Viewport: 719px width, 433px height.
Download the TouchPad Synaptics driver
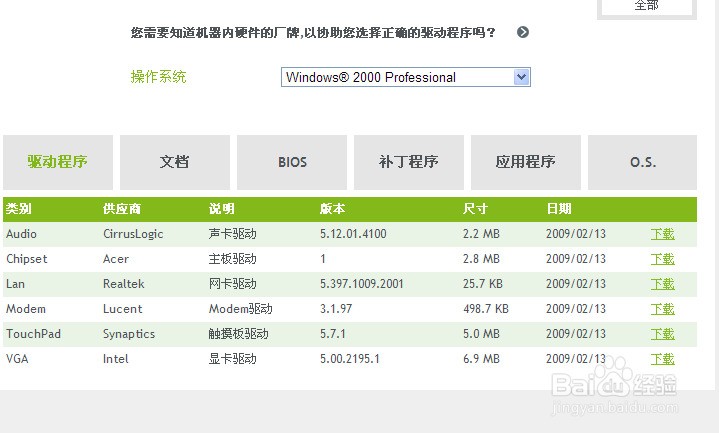click(663, 334)
